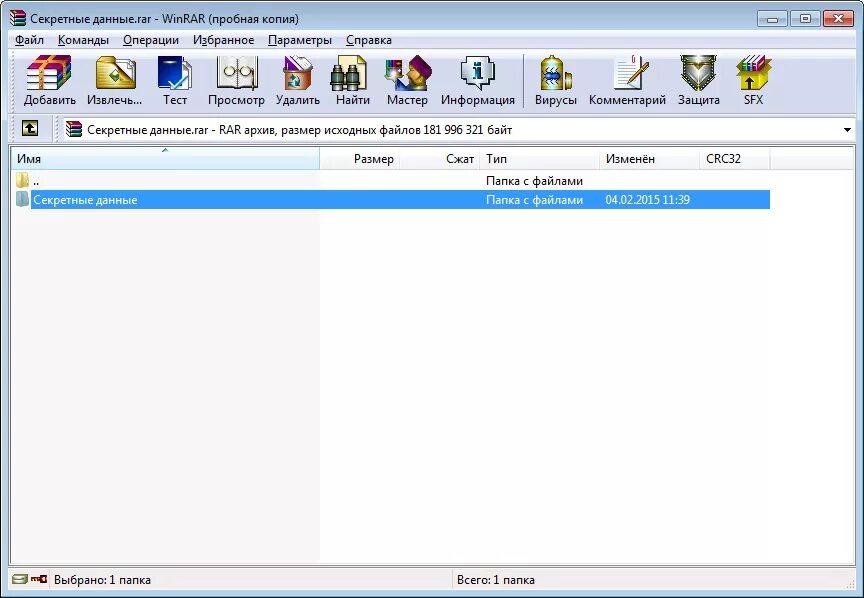This screenshot has height=598, width=864.
Task: Sort by the Размер column header
Action: [360, 159]
